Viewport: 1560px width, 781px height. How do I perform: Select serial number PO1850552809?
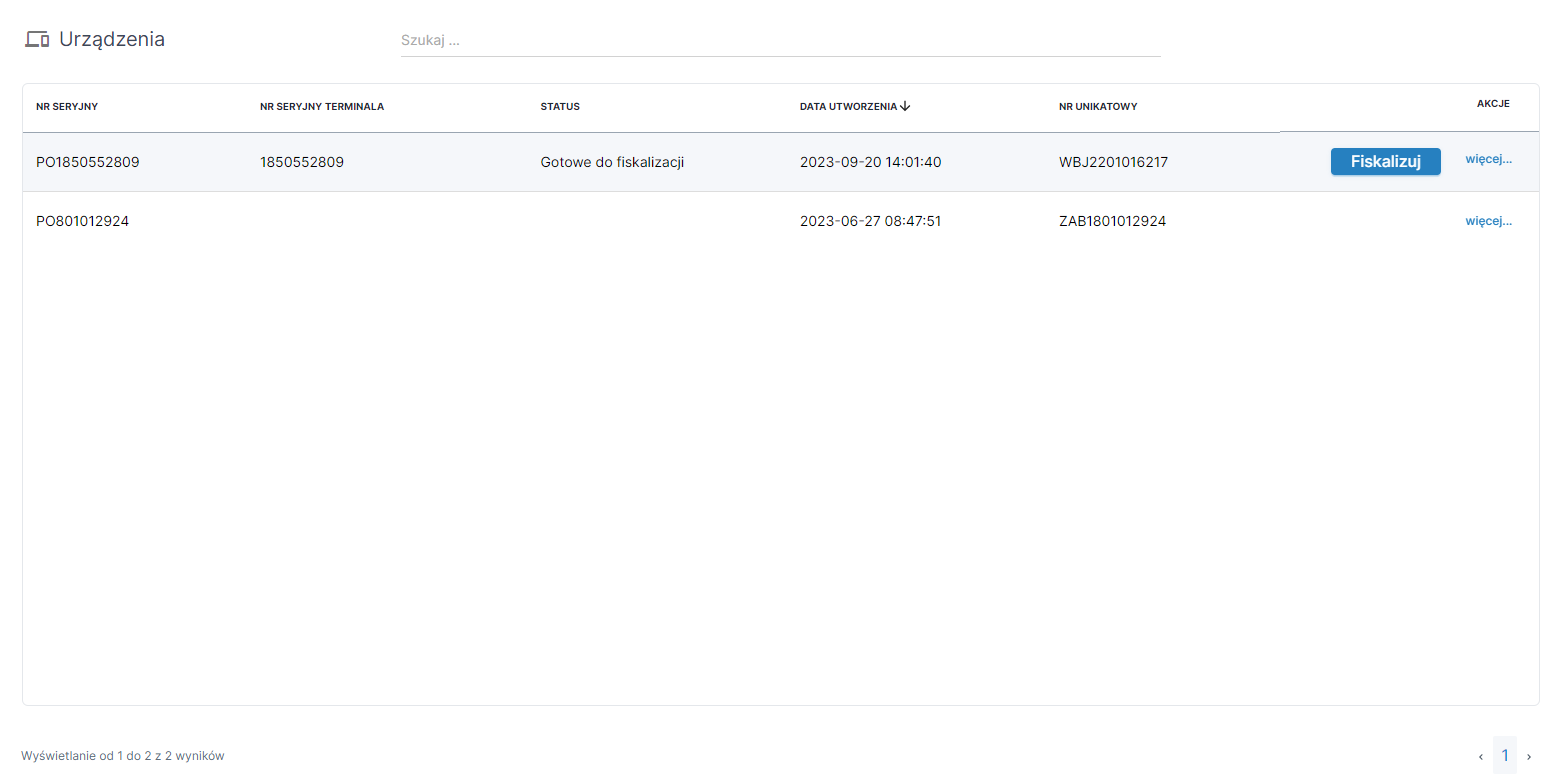tap(88, 162)
